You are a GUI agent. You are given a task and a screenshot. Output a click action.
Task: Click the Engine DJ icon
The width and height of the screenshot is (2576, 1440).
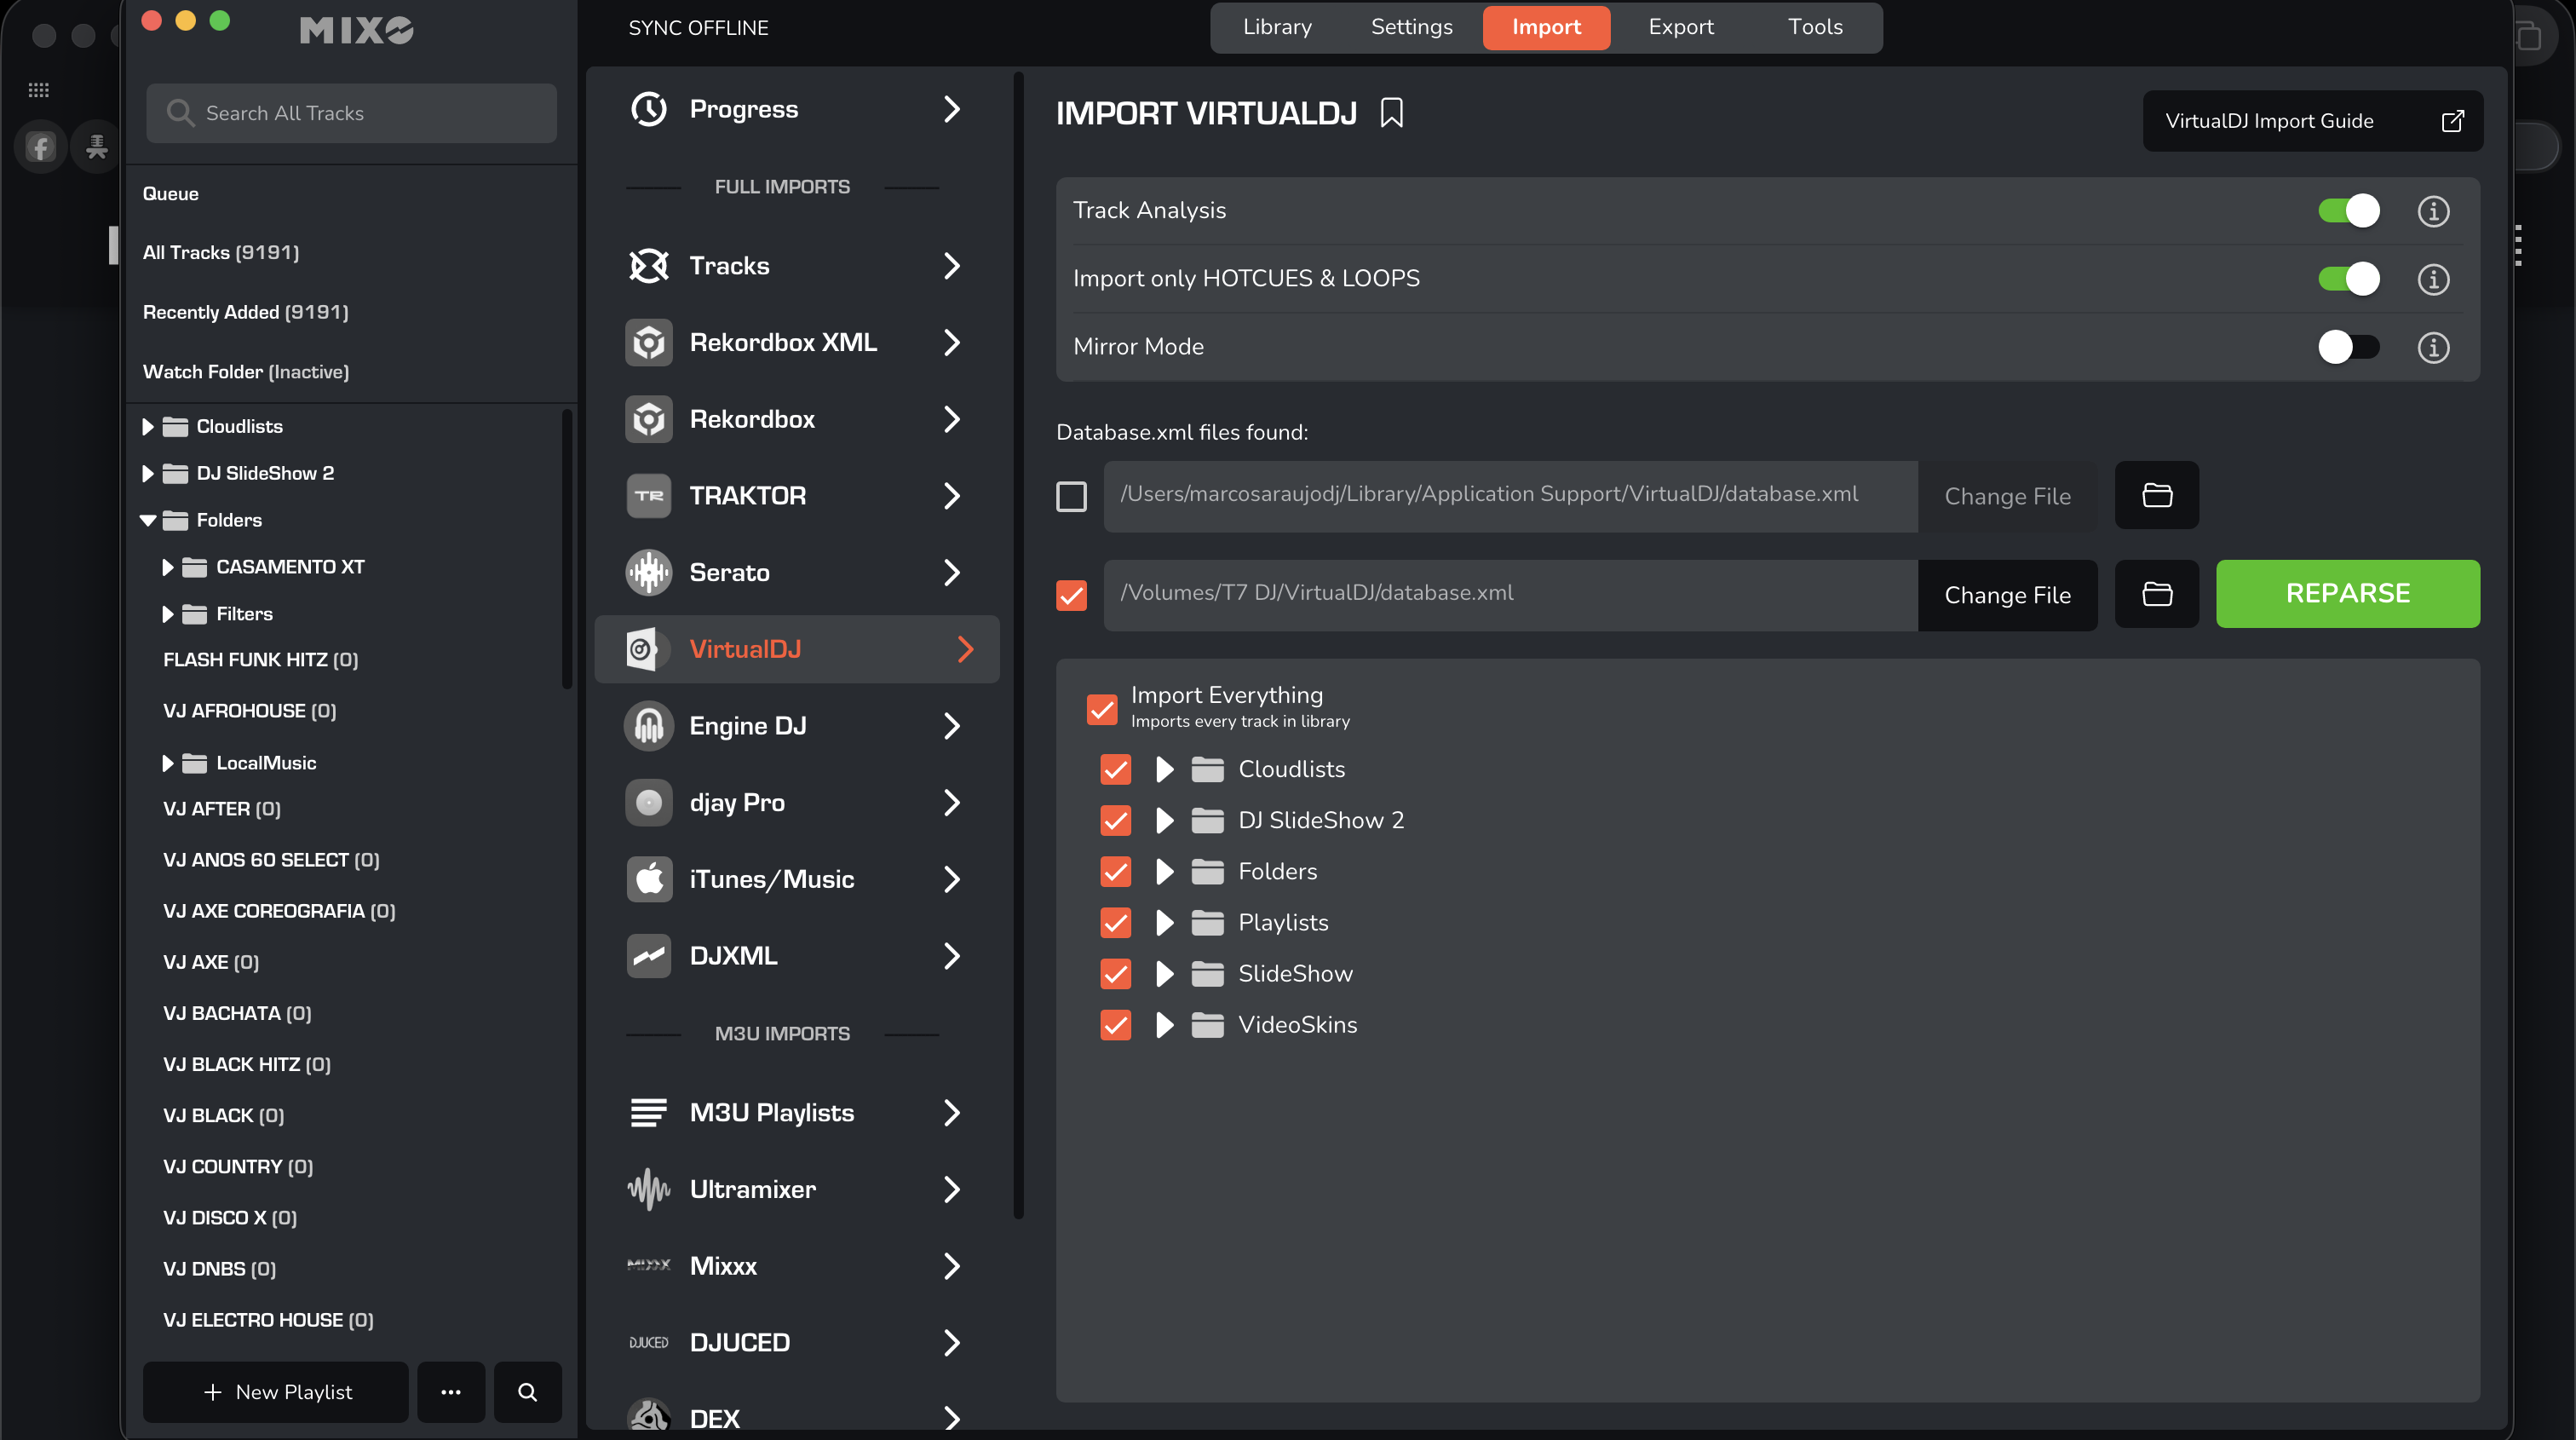[x=649, y=726]
